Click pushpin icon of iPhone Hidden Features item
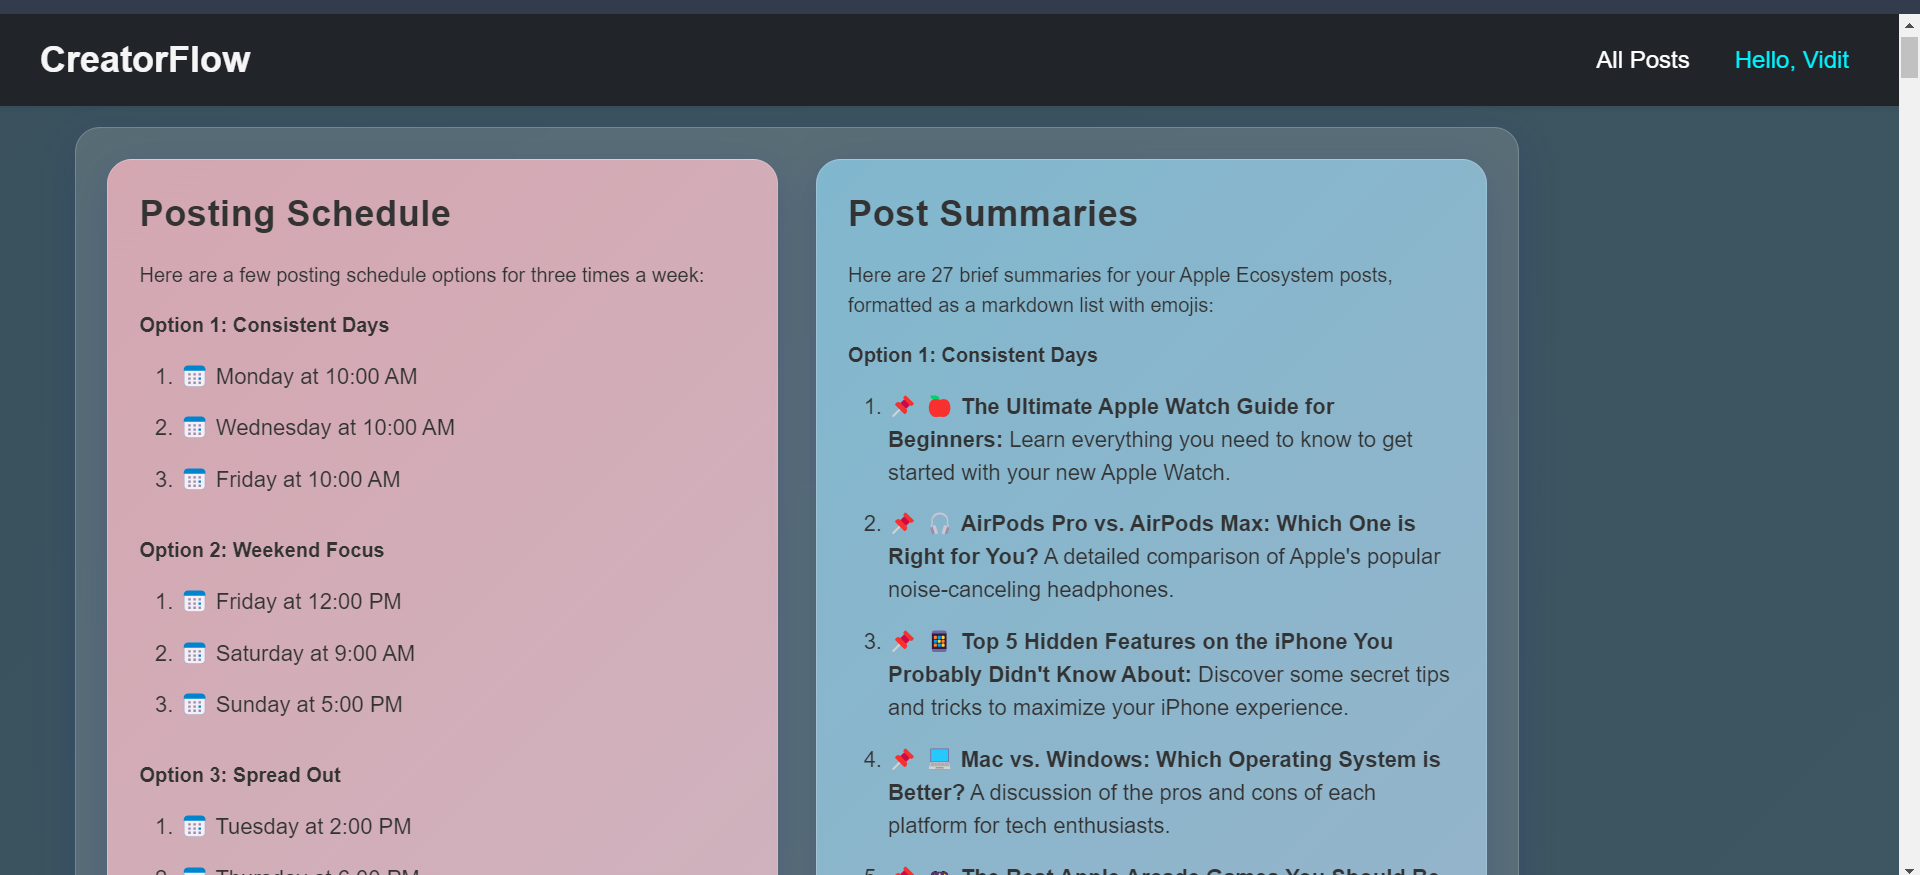 [903, 641]
